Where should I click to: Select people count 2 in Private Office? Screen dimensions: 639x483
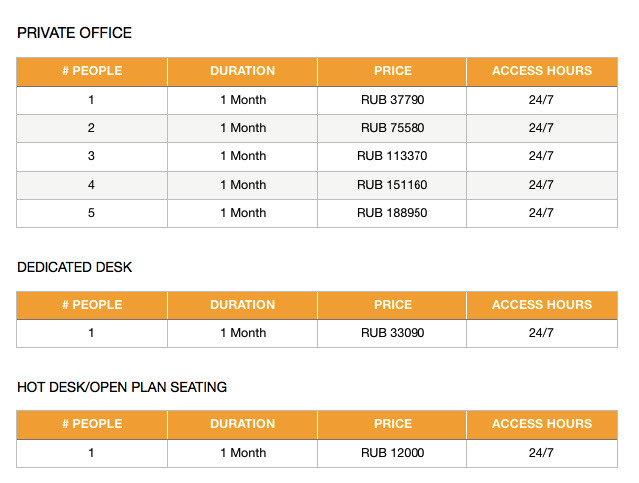91,128
